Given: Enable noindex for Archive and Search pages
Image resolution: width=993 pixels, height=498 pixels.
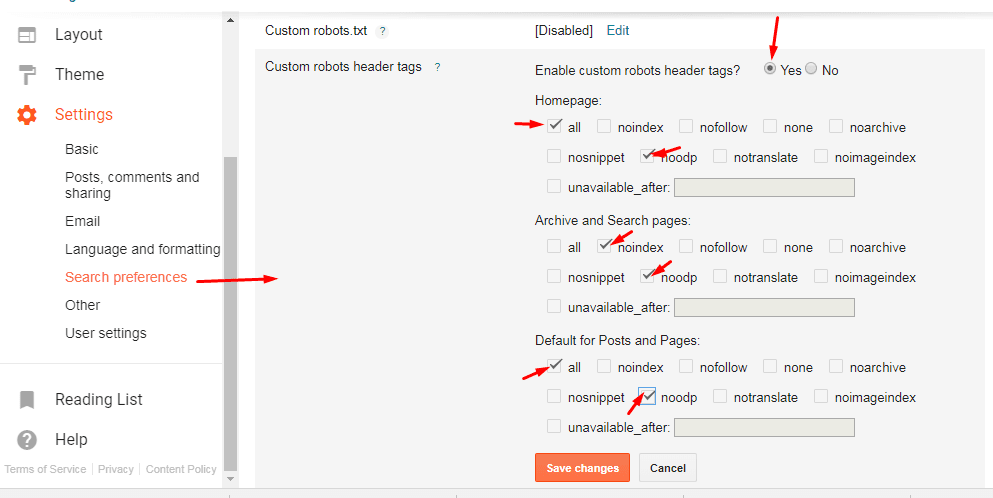Looking at the screenshot, I should pyautogui.click(x=604, y=246).
